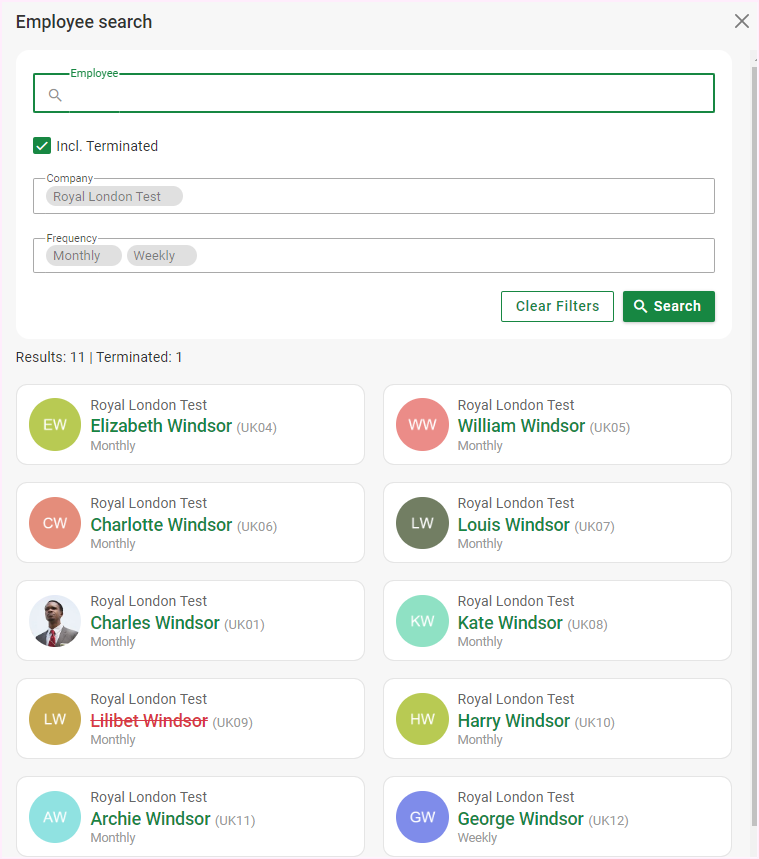
Task: Click the KW avatar for Kate Windsor
Action: [x=422, y=621]
